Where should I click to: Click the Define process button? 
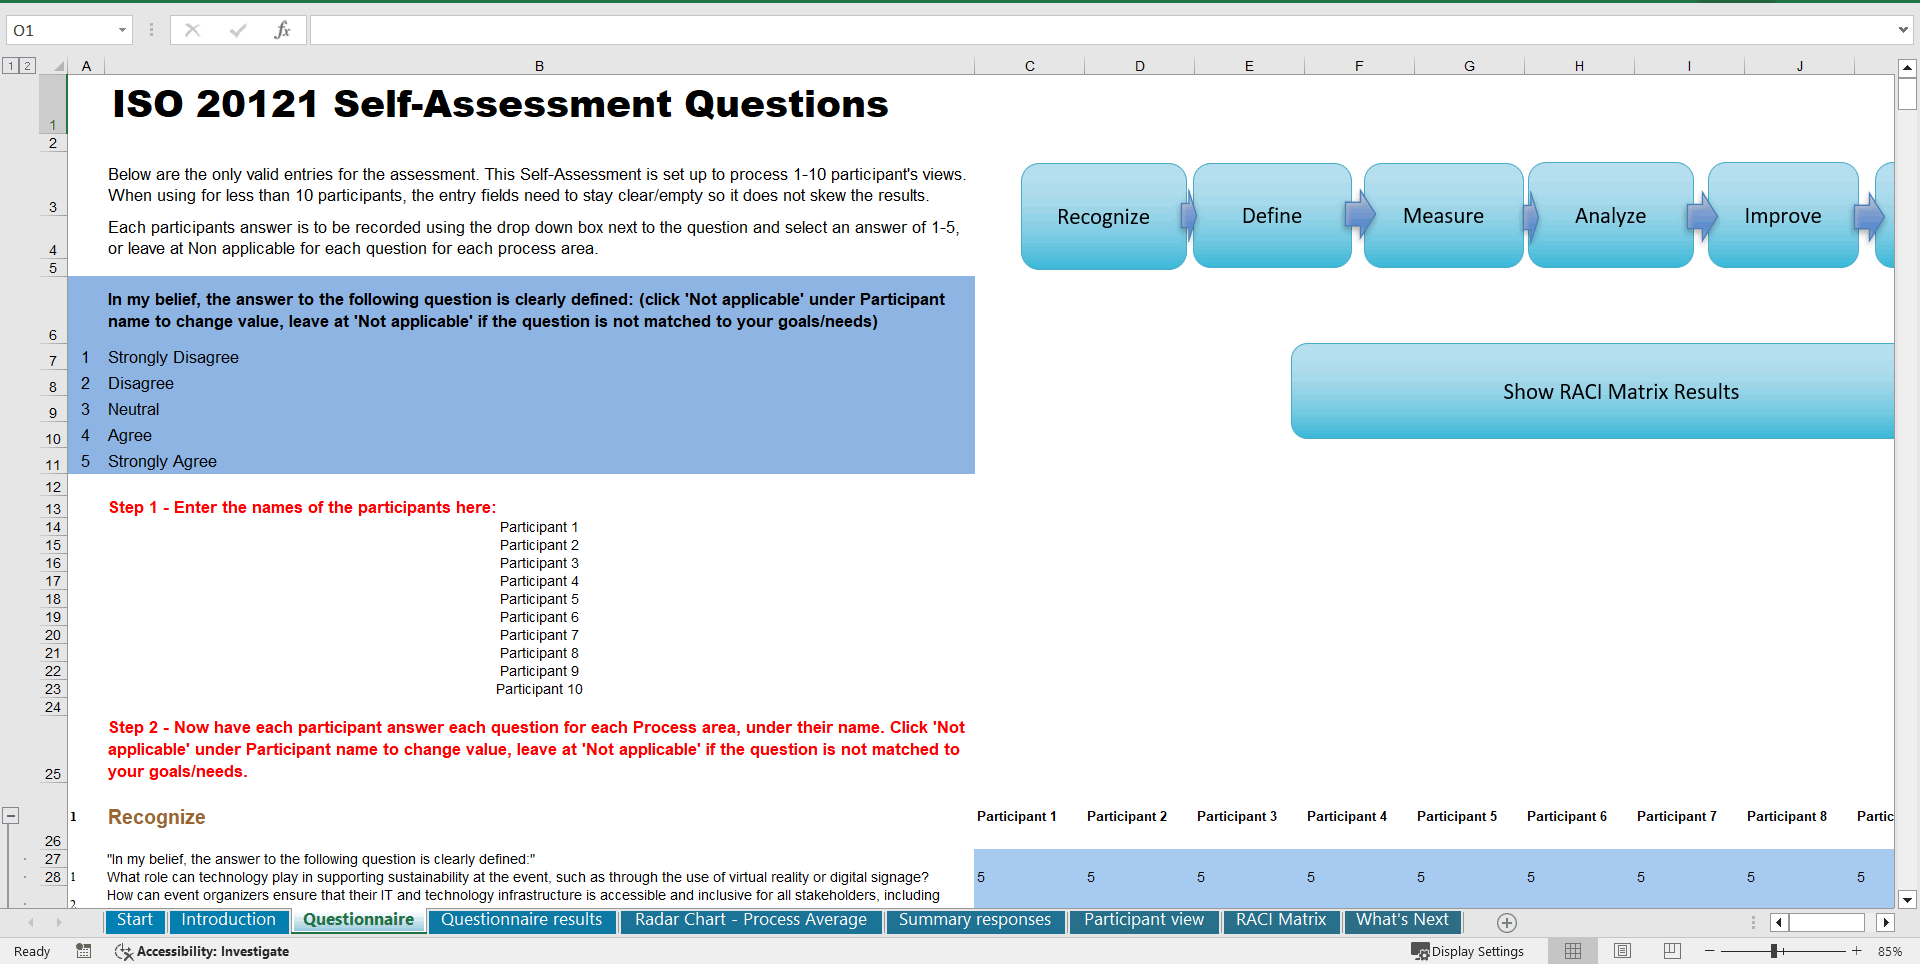tap(1272, 216)
